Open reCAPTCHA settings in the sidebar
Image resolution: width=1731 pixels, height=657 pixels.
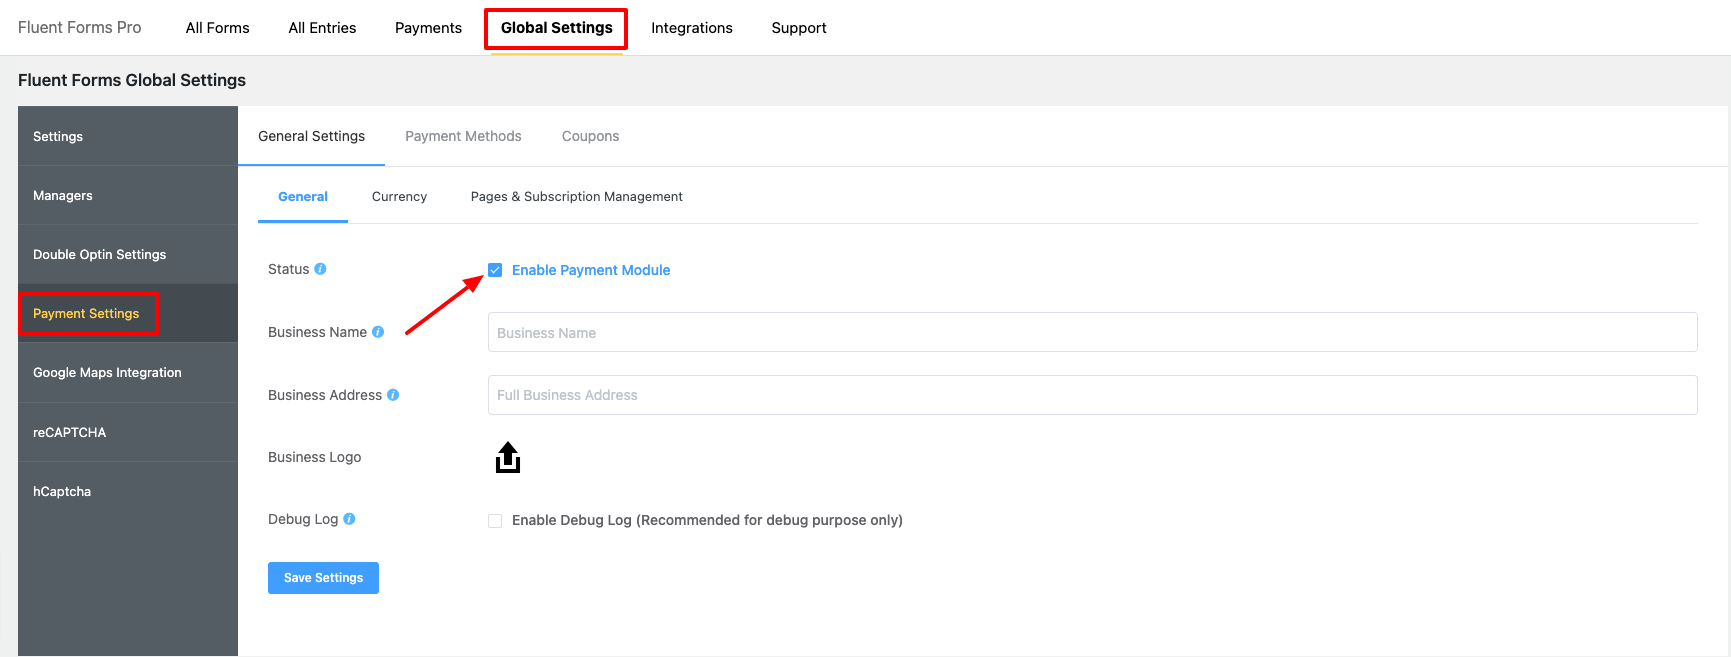(x=128, y=432)
